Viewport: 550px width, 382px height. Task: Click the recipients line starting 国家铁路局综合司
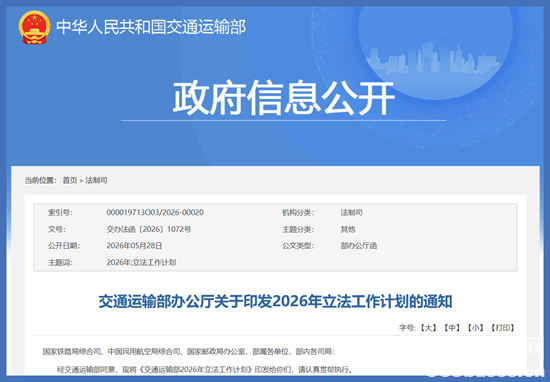(189, 351)
